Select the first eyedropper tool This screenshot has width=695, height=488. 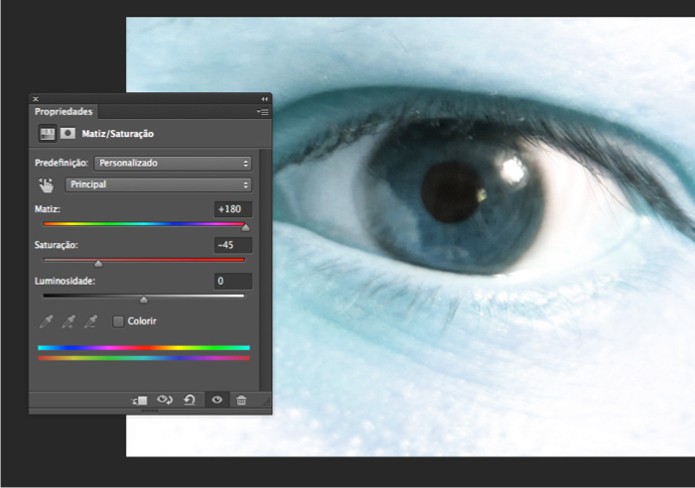pyautogui.click(x=46, y=321)
